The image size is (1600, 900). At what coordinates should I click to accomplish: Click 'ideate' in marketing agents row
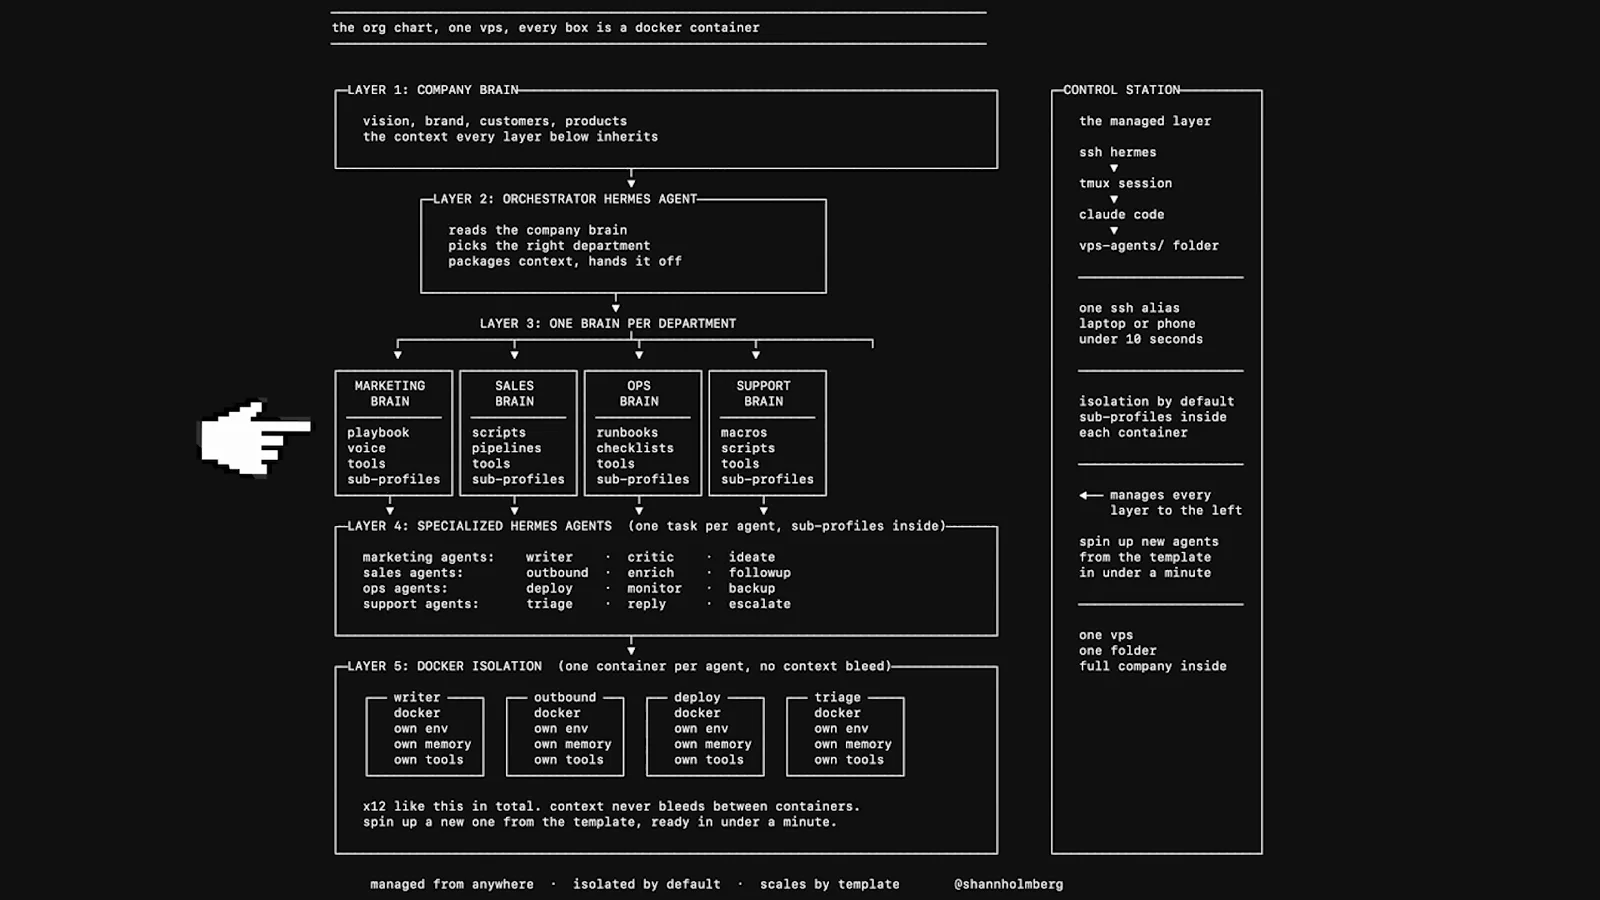751,557
